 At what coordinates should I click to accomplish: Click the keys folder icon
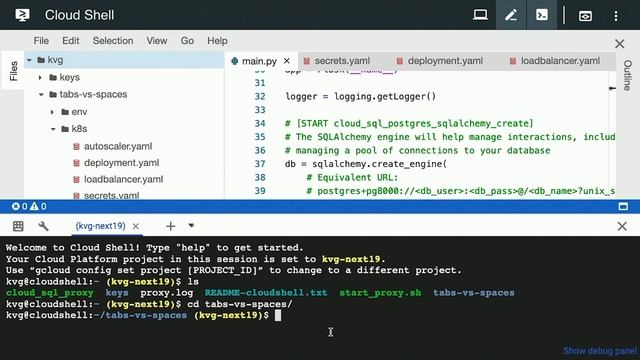[x=53, y=77]
